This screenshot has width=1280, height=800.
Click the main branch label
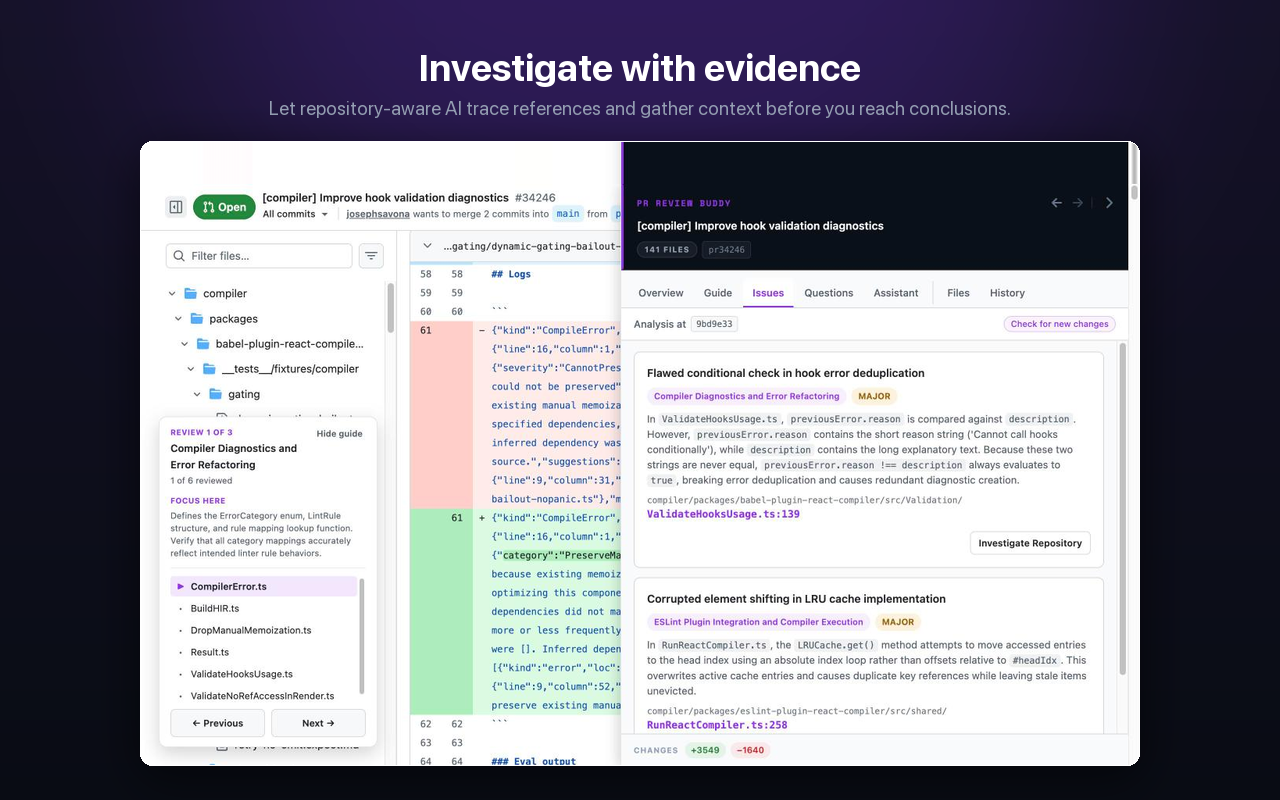click(x=568, y=214)
